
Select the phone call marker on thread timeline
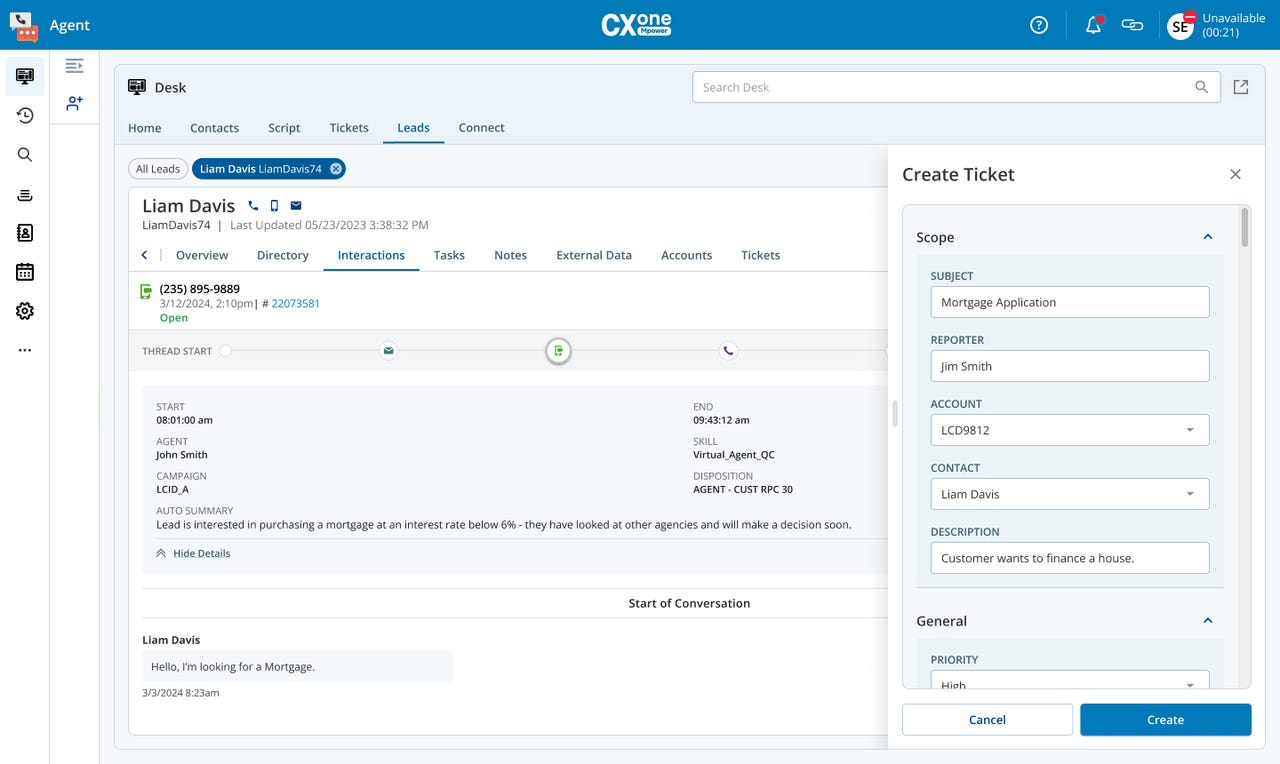click(728, 351)
